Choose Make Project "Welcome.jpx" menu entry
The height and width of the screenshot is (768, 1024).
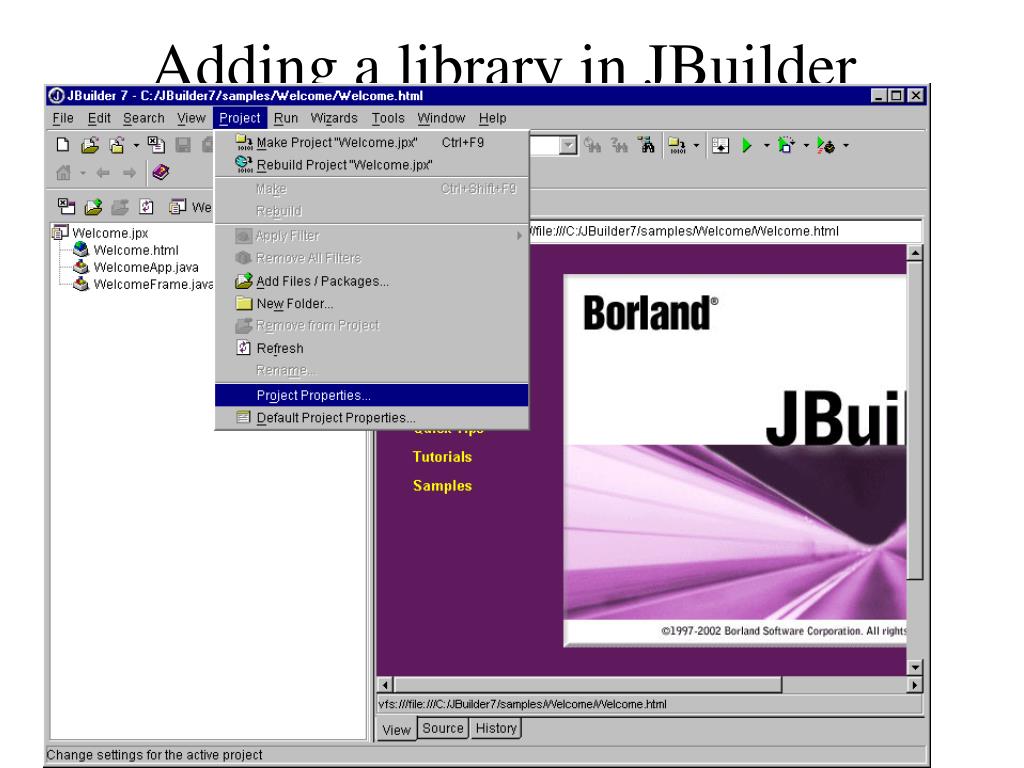click(x=371, y=142)
